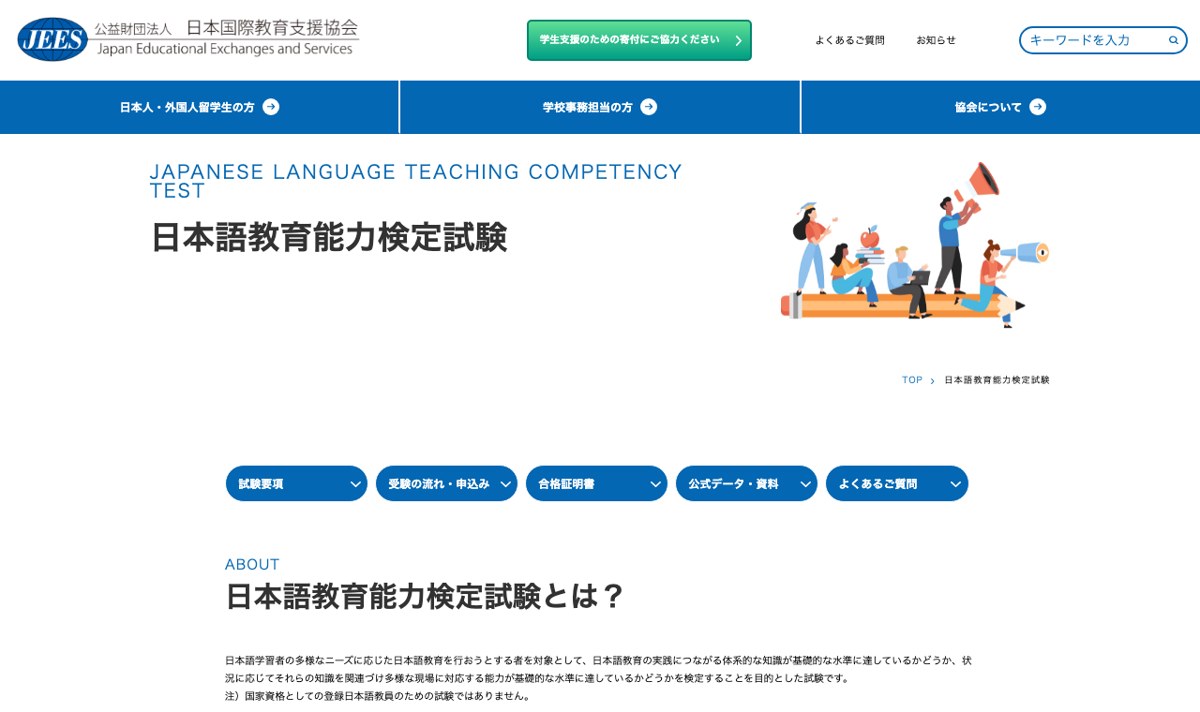Click heading 日本語教育能力検定試験とは？

coord(425,596)
